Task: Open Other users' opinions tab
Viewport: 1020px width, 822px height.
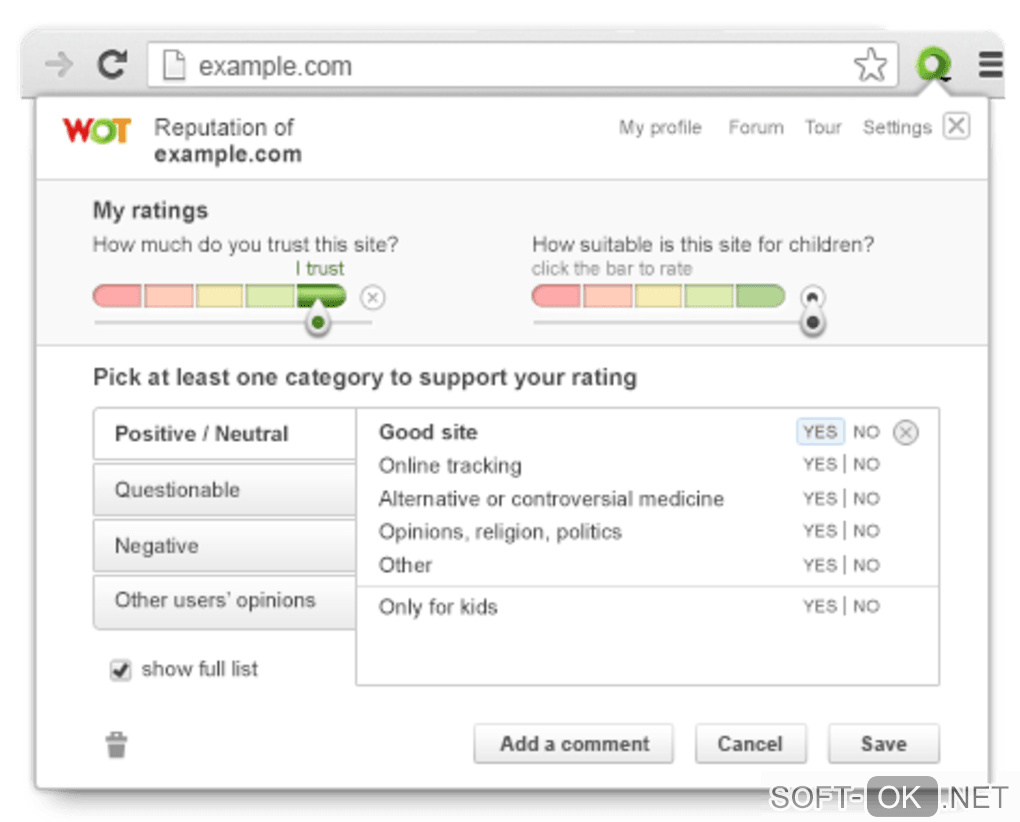Action: point(224,601)
